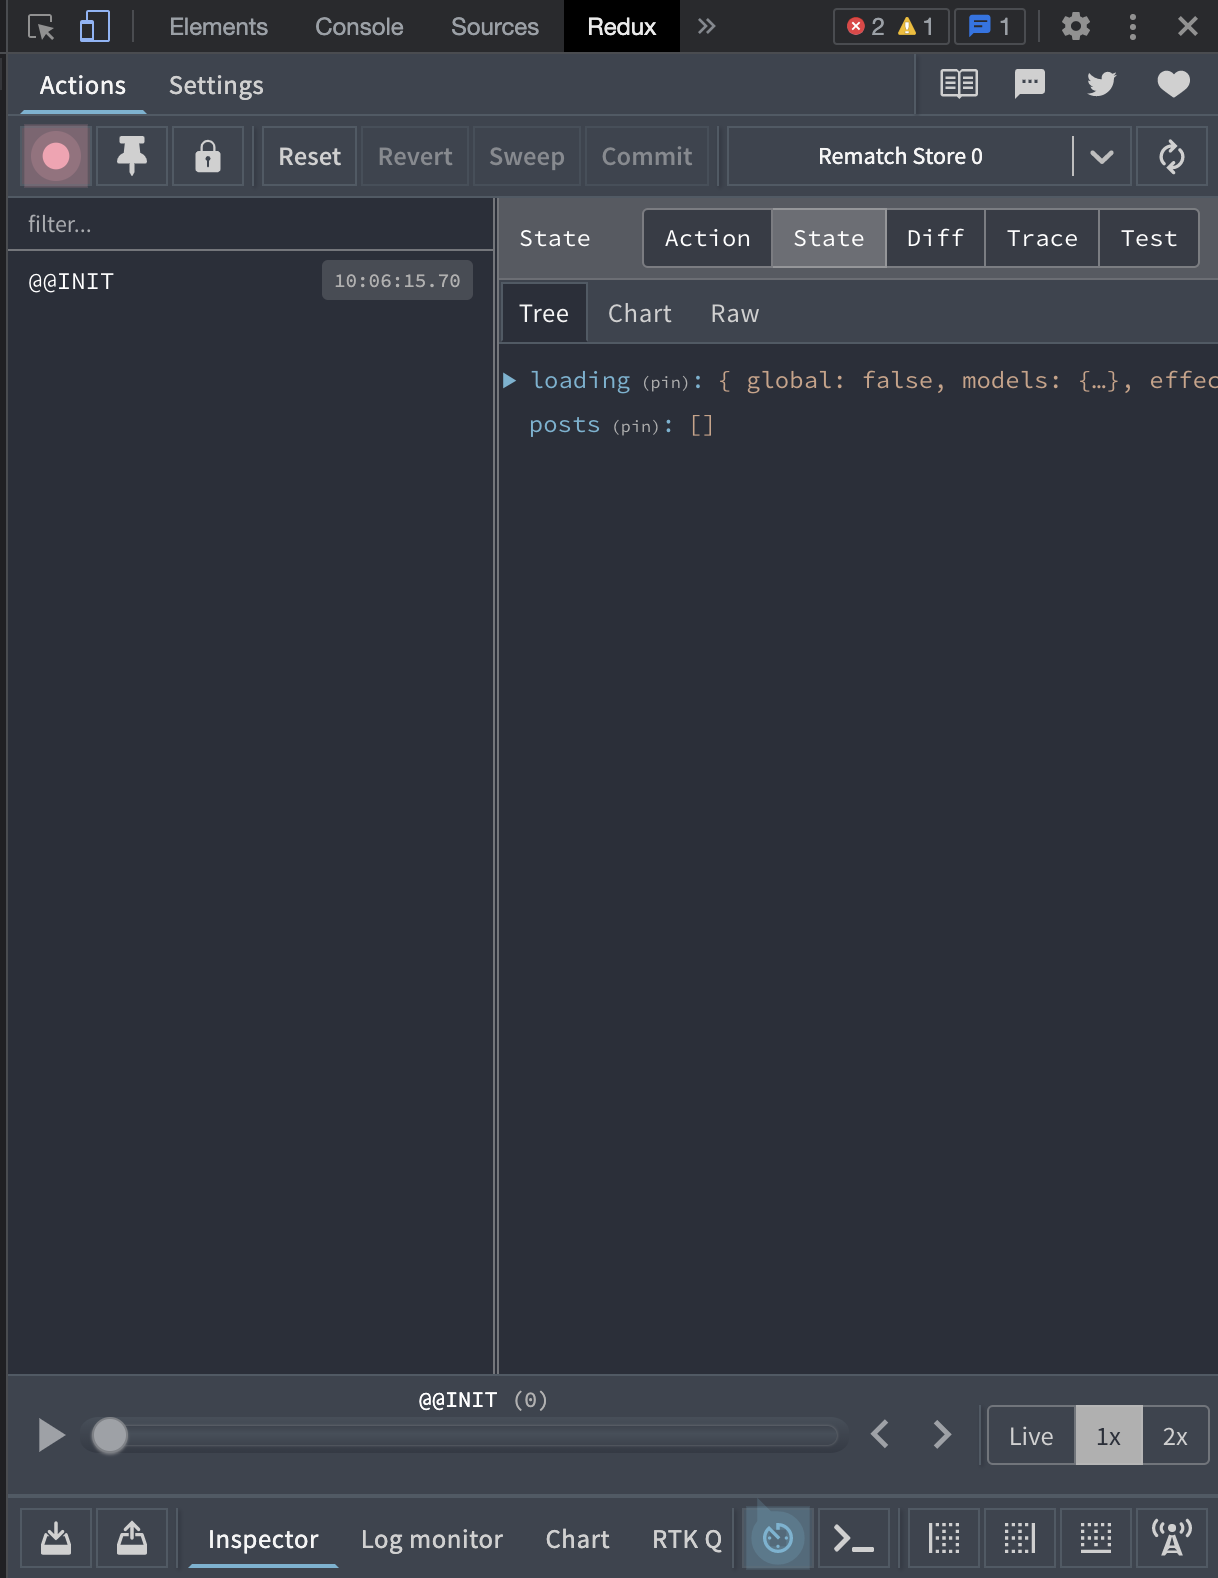
Task: Switch to the Actions tab
Action: point(83,86)
